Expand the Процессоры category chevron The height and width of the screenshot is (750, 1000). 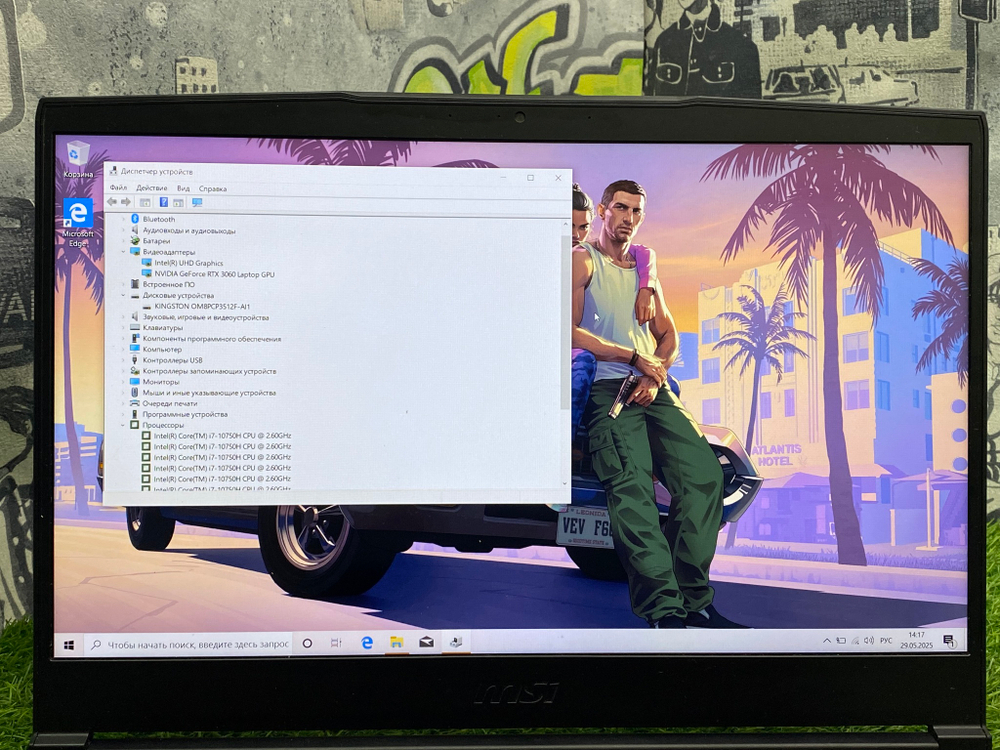click(122, 423)
